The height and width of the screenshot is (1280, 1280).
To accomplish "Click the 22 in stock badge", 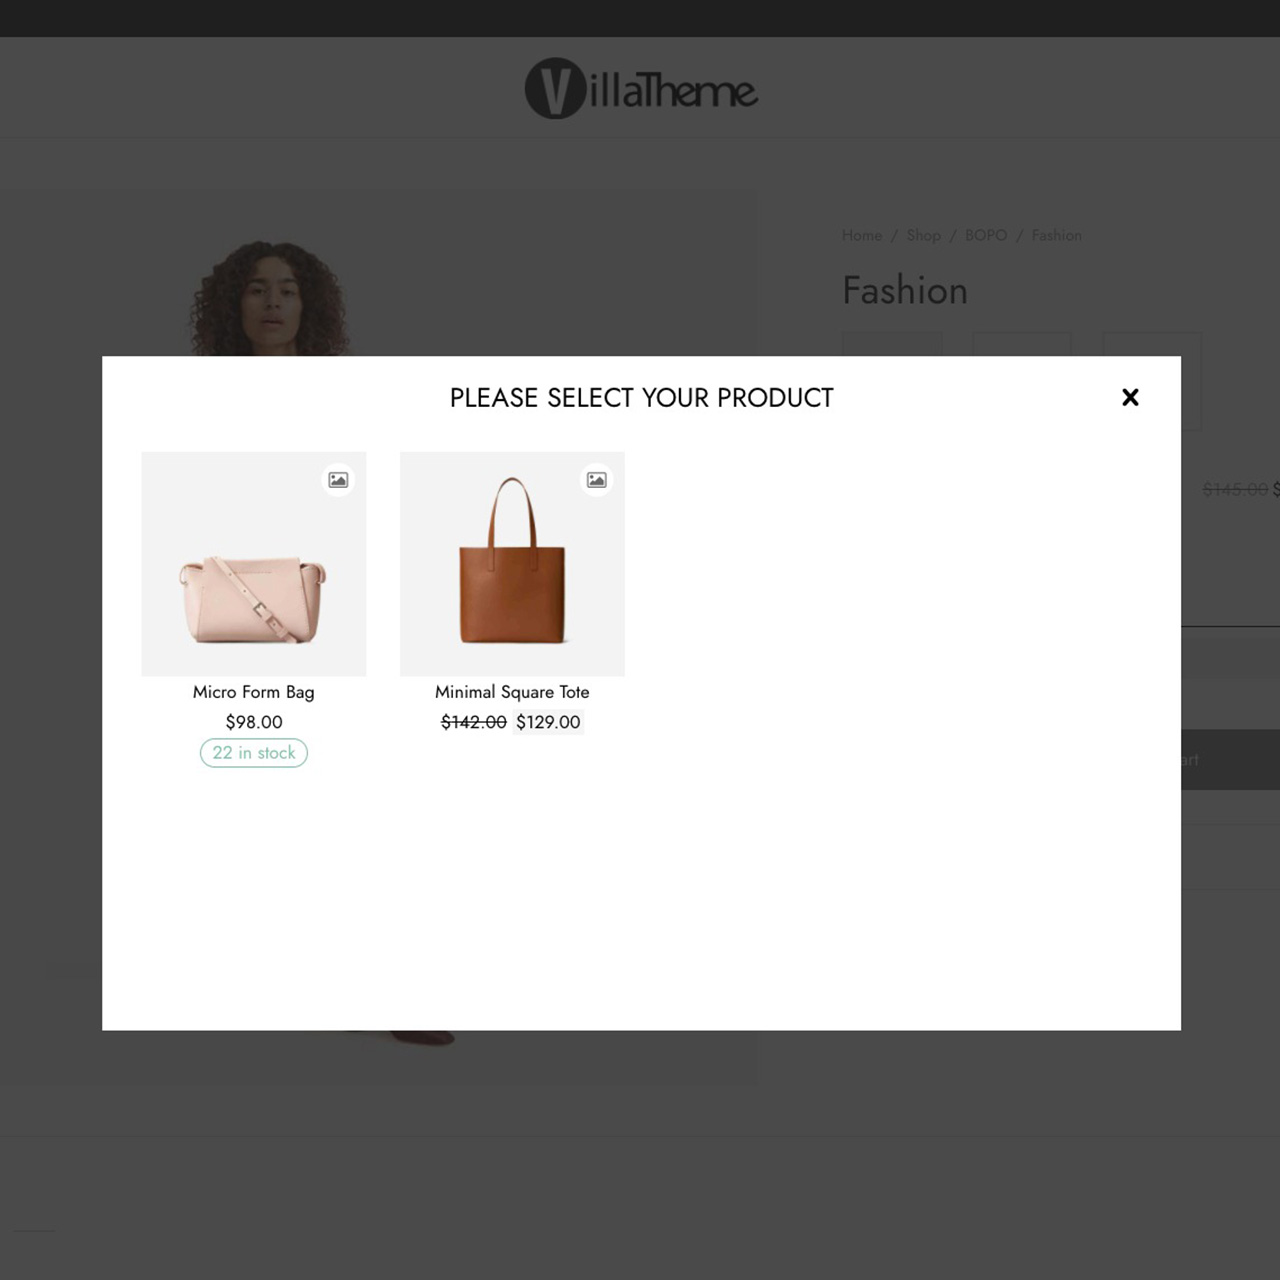I will point(254,753).
